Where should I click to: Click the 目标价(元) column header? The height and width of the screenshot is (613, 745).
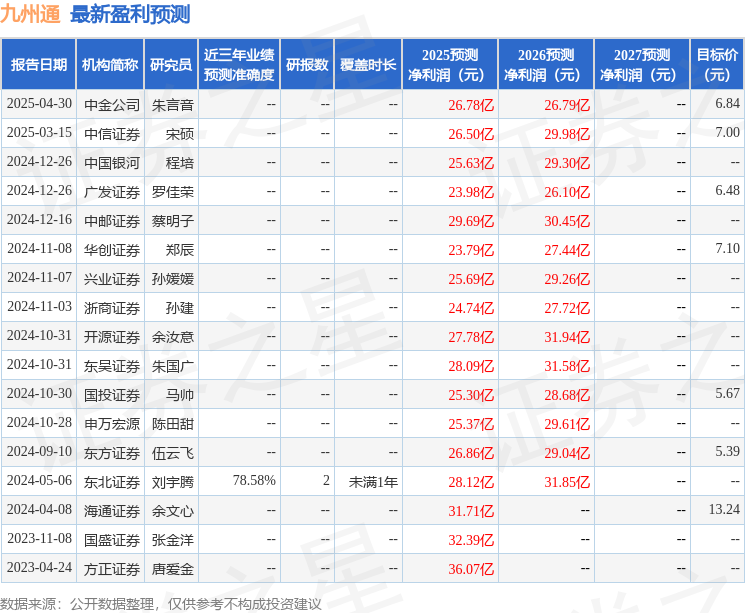tap(717, 65)
